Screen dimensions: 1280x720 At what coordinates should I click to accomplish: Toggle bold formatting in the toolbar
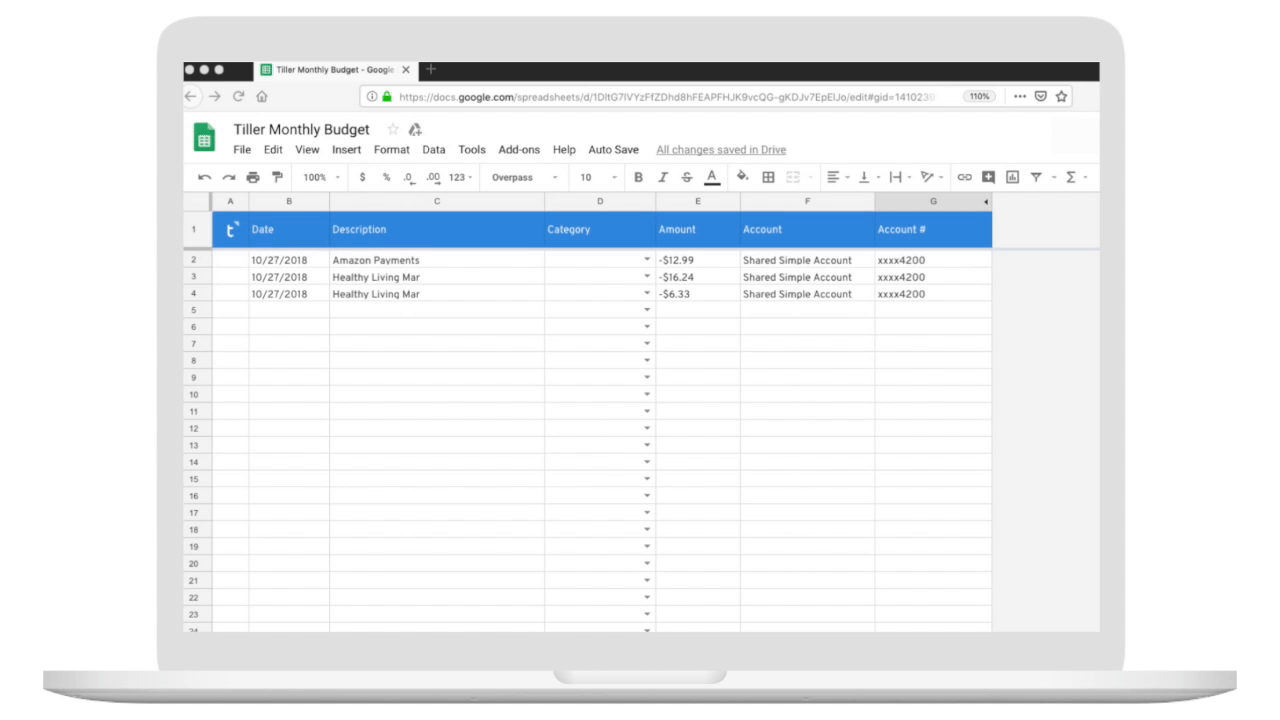pos(638,177)
